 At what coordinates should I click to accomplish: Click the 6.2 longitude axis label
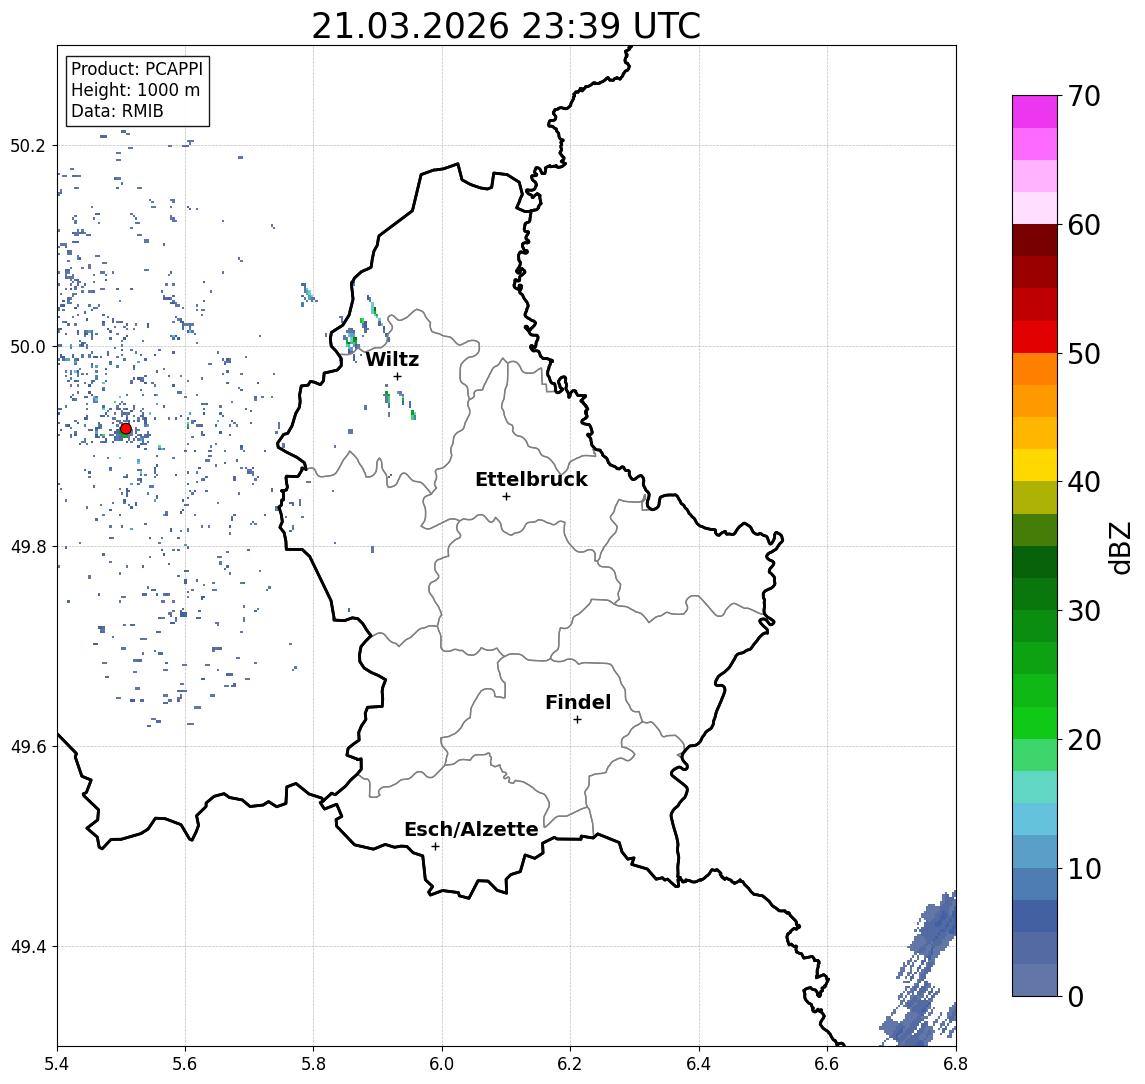(x=570, y=1064)
